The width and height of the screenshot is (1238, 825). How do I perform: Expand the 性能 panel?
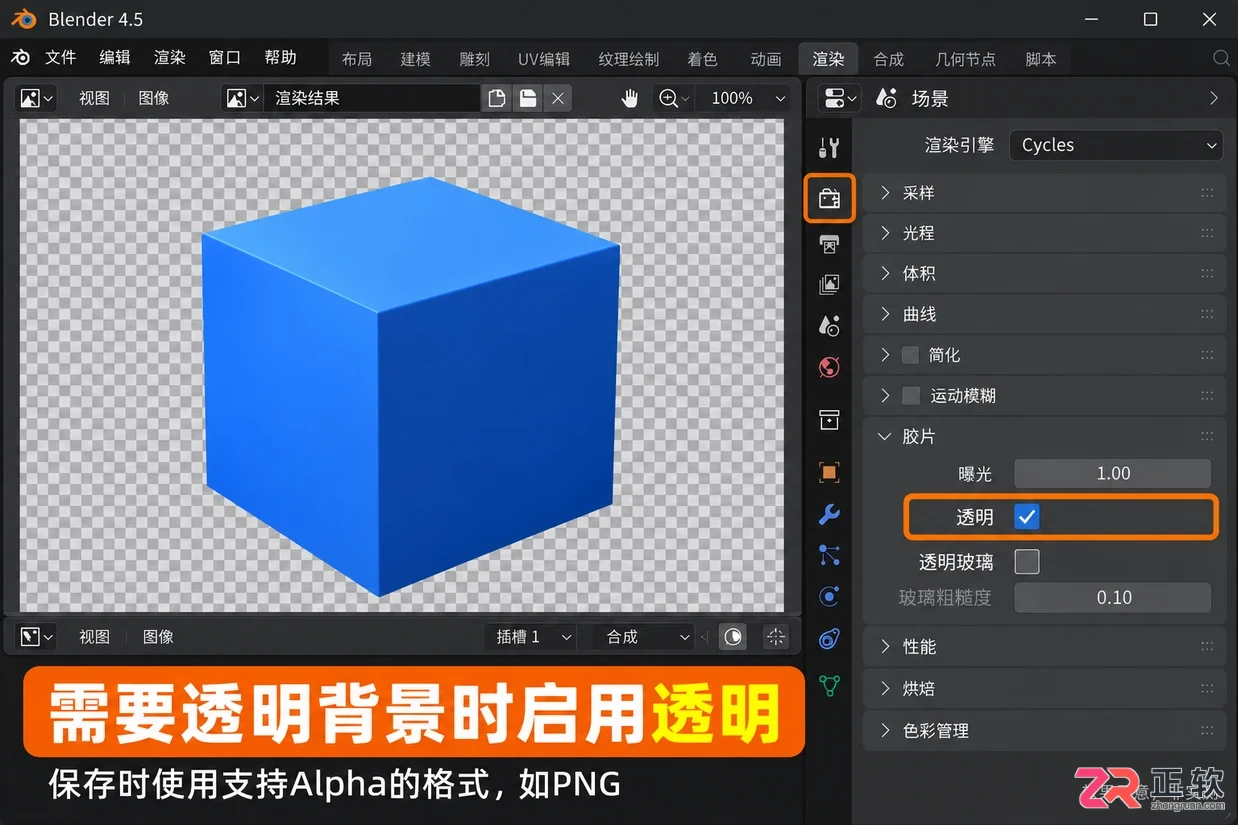1044,647
